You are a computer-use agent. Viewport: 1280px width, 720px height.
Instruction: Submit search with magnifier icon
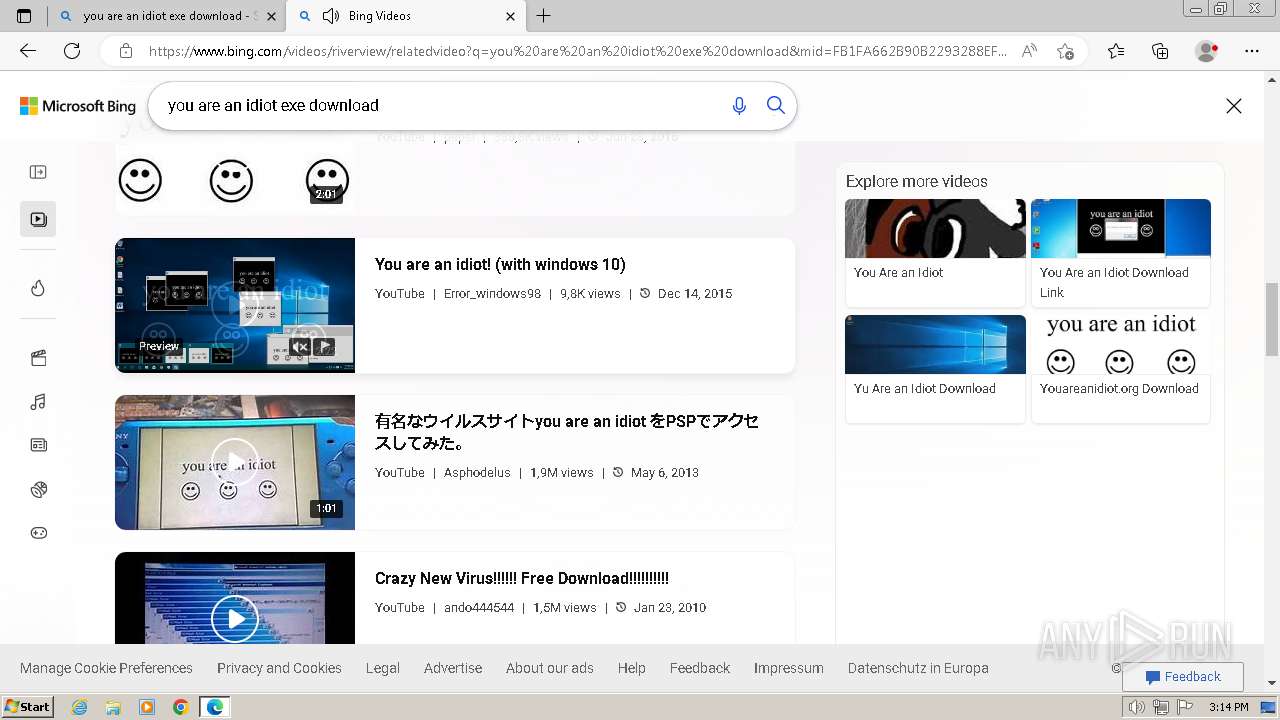(x=776, y=105)
